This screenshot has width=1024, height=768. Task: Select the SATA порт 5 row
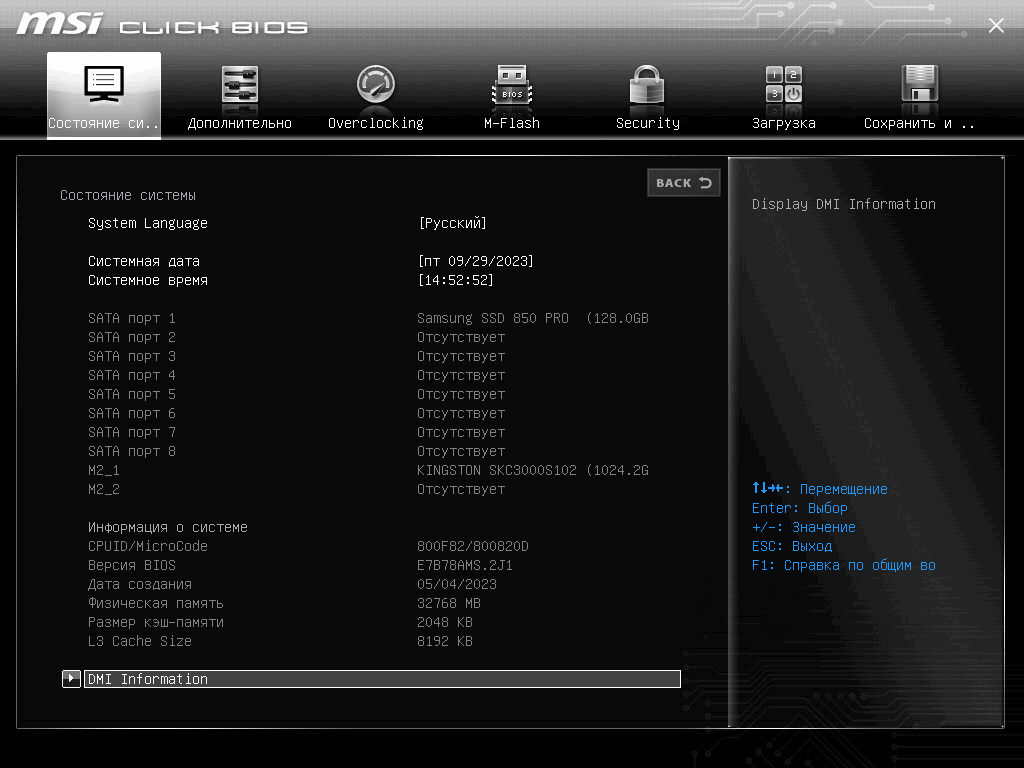point(132,394)
